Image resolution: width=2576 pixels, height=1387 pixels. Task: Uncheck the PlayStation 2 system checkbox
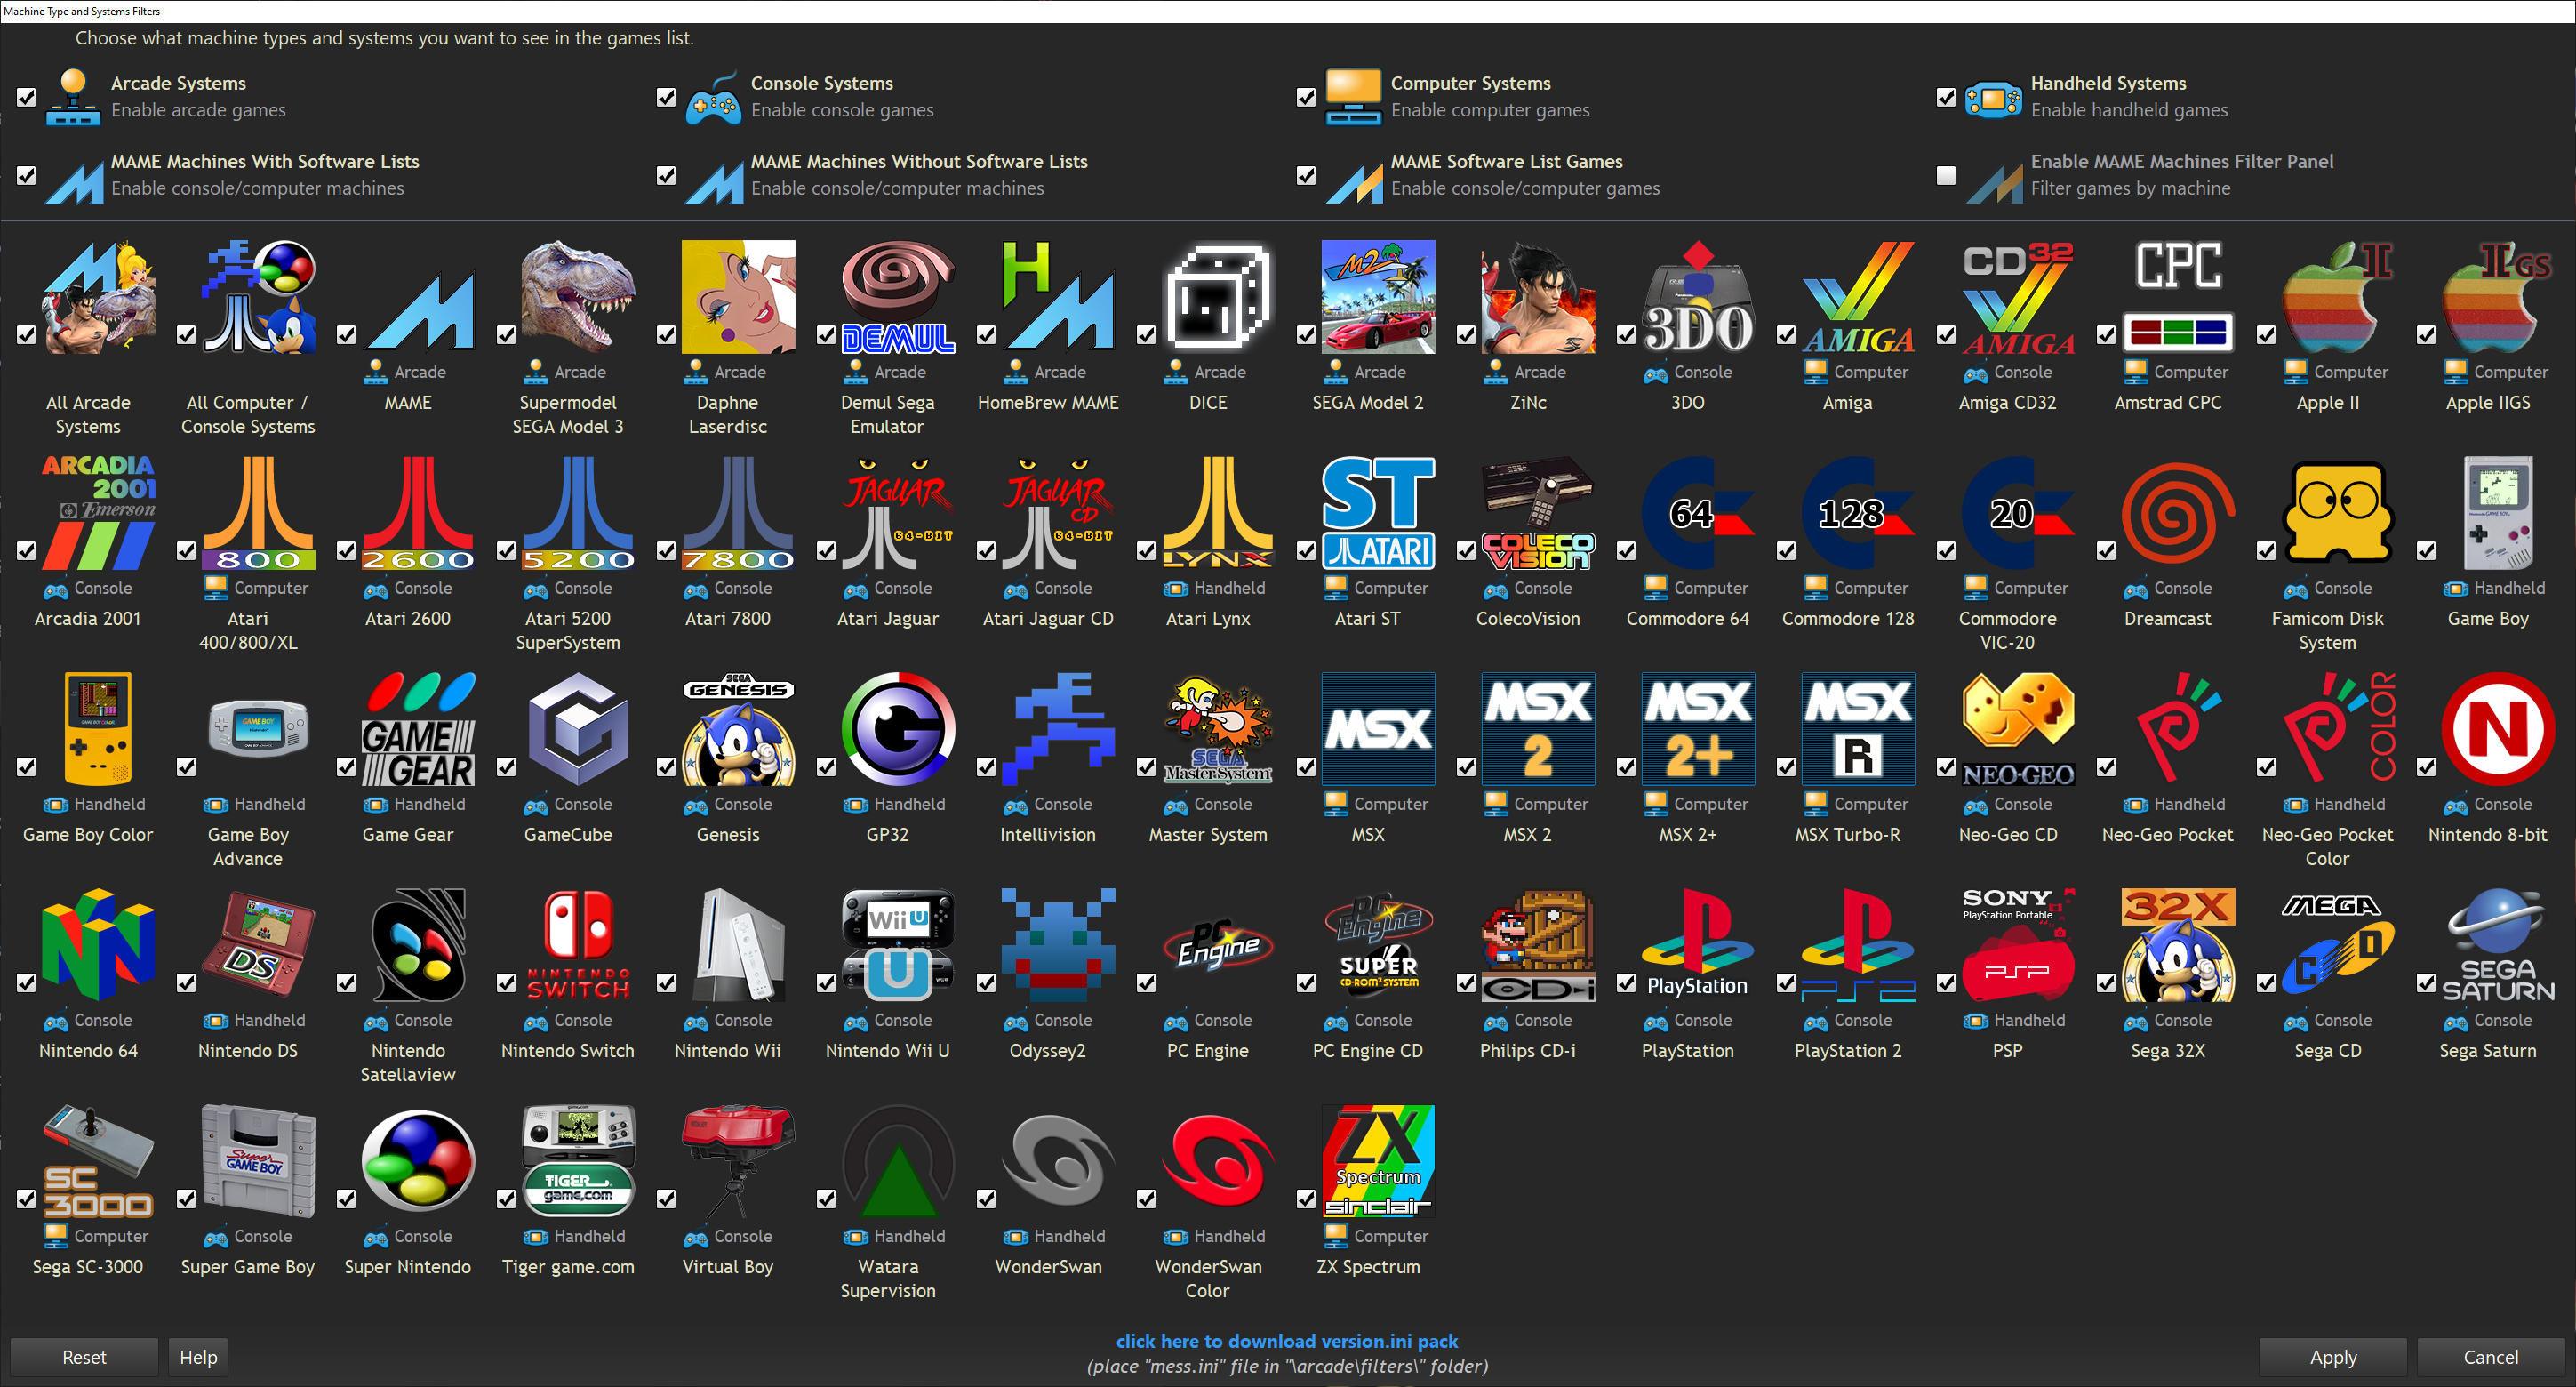tap(1786, 983)
